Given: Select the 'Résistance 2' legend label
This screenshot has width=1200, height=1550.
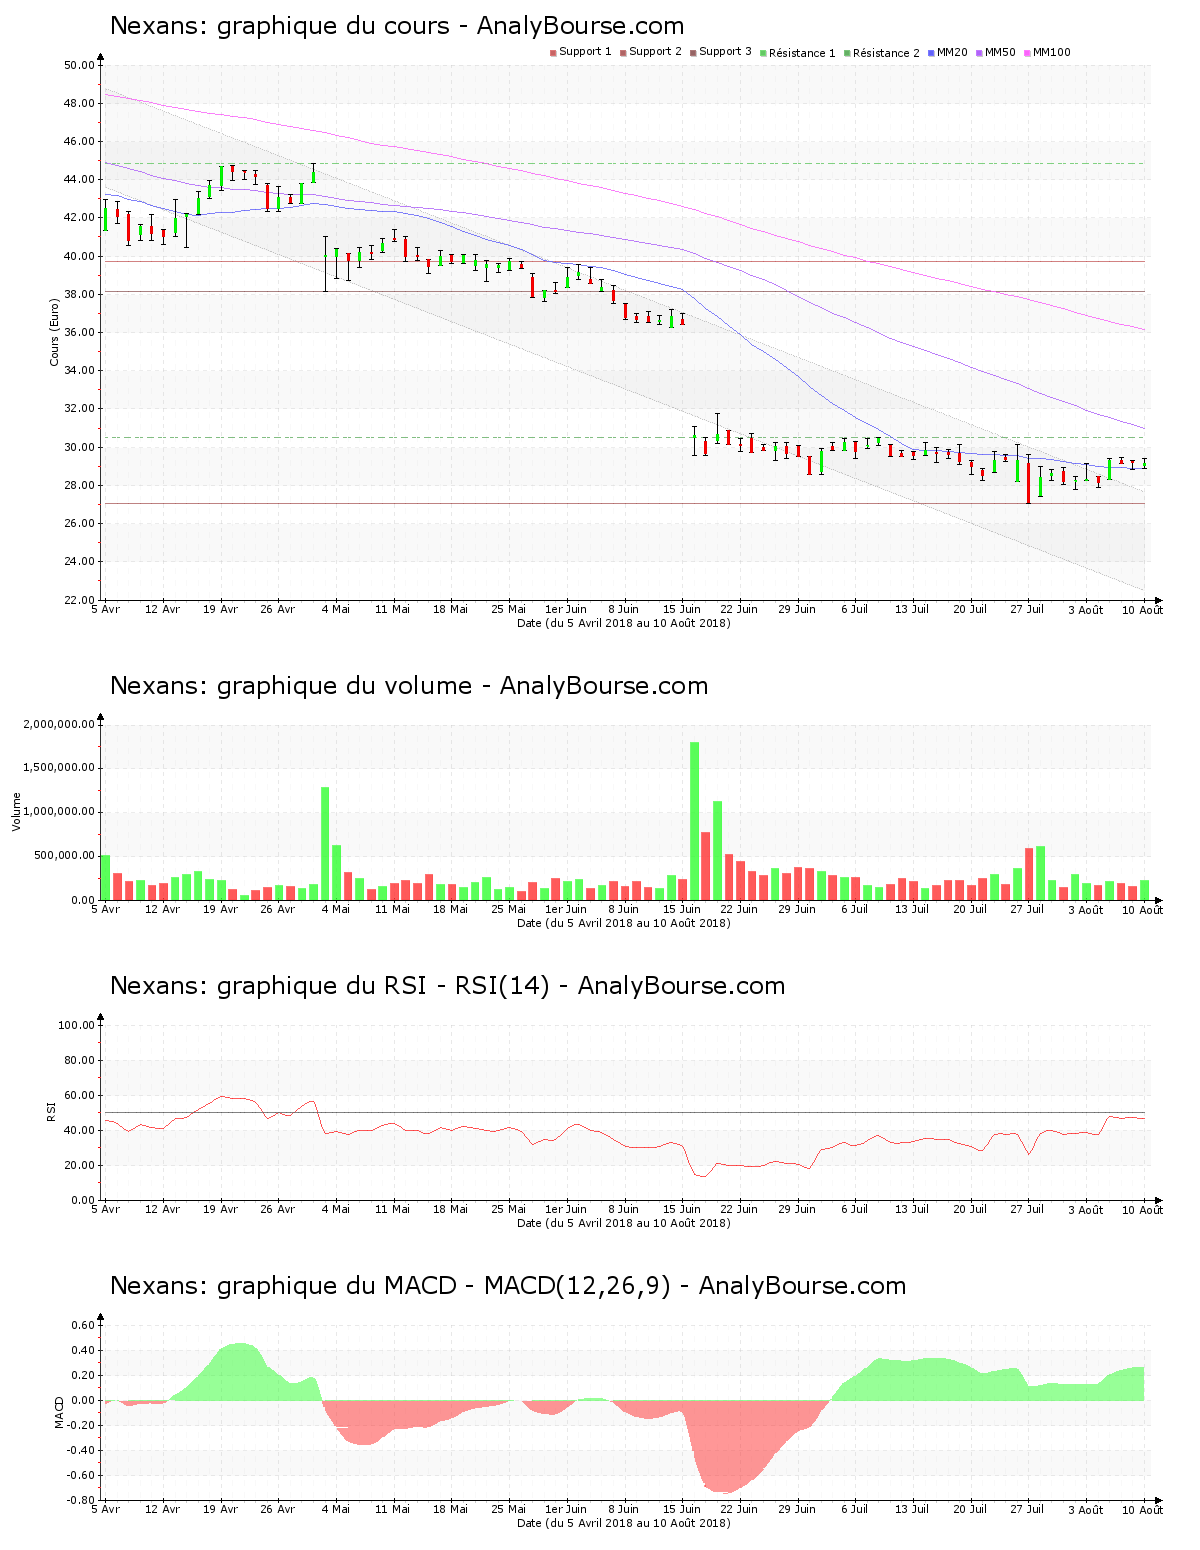Looking at the screenshot, I should pos(886,53).
